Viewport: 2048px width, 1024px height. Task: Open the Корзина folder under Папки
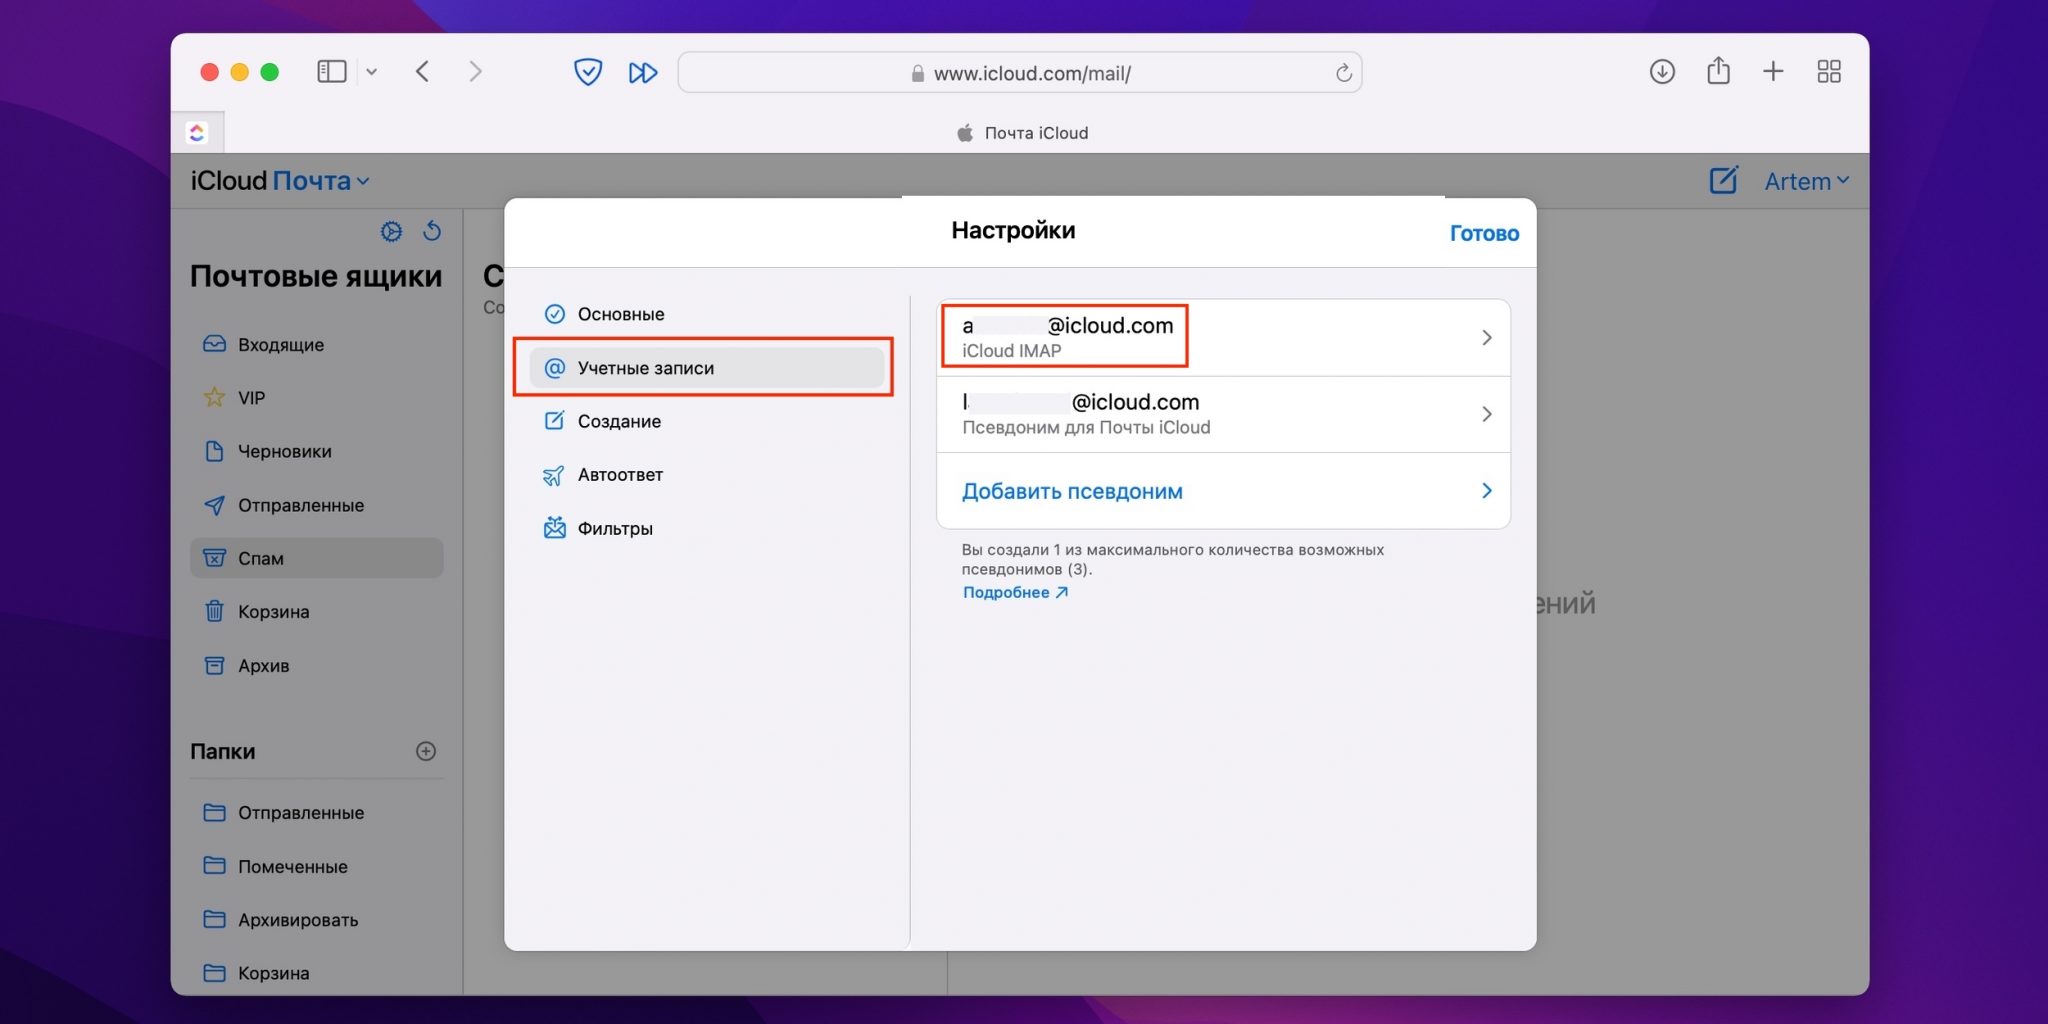[x=316, y=972]
